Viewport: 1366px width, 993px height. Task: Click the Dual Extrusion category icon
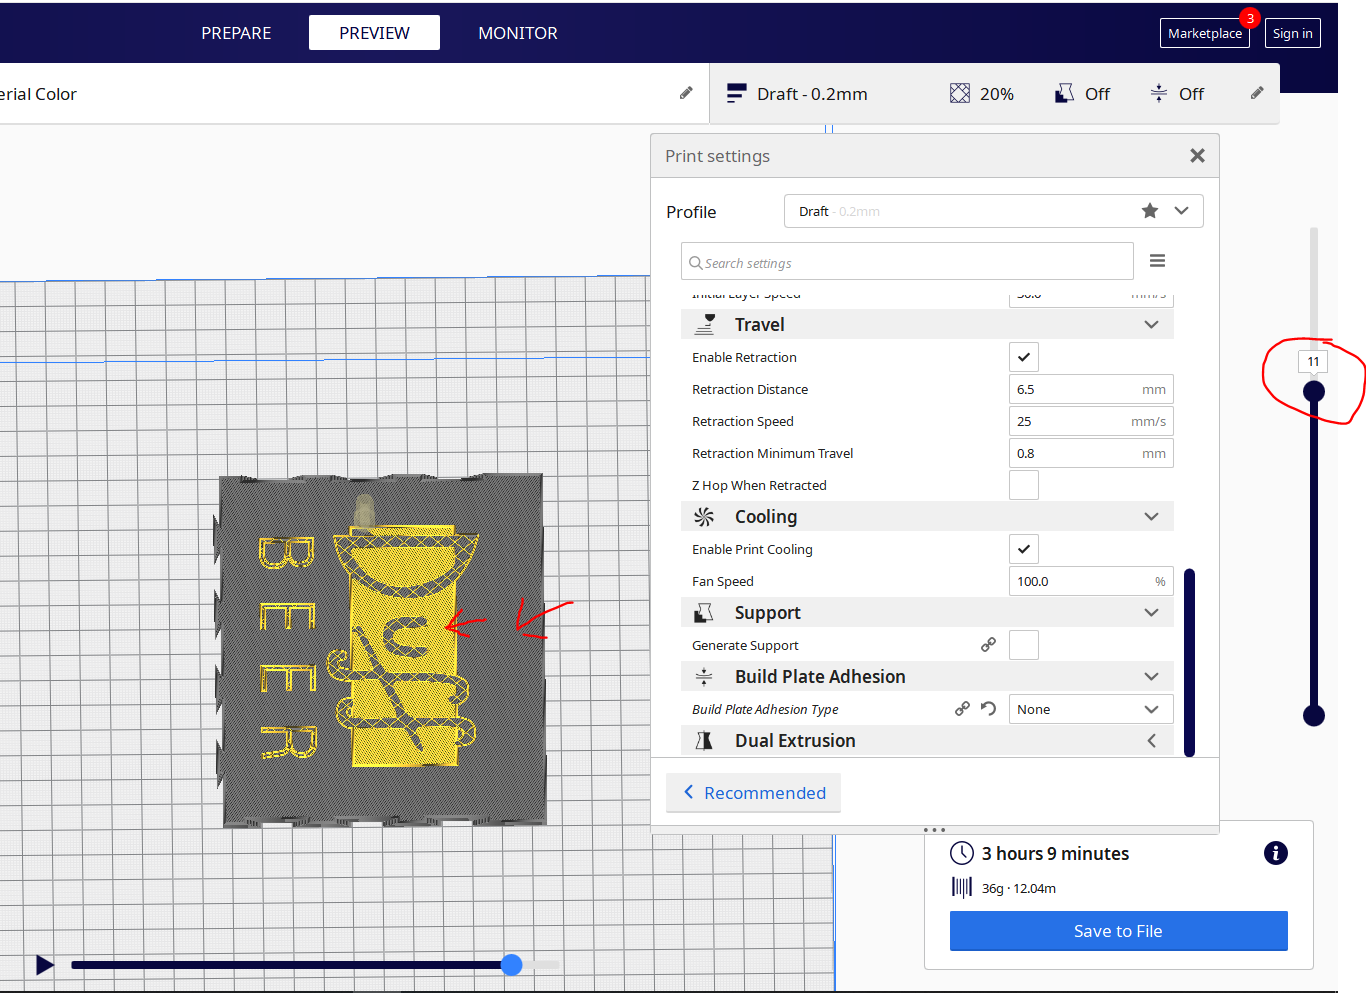(704, 740)
